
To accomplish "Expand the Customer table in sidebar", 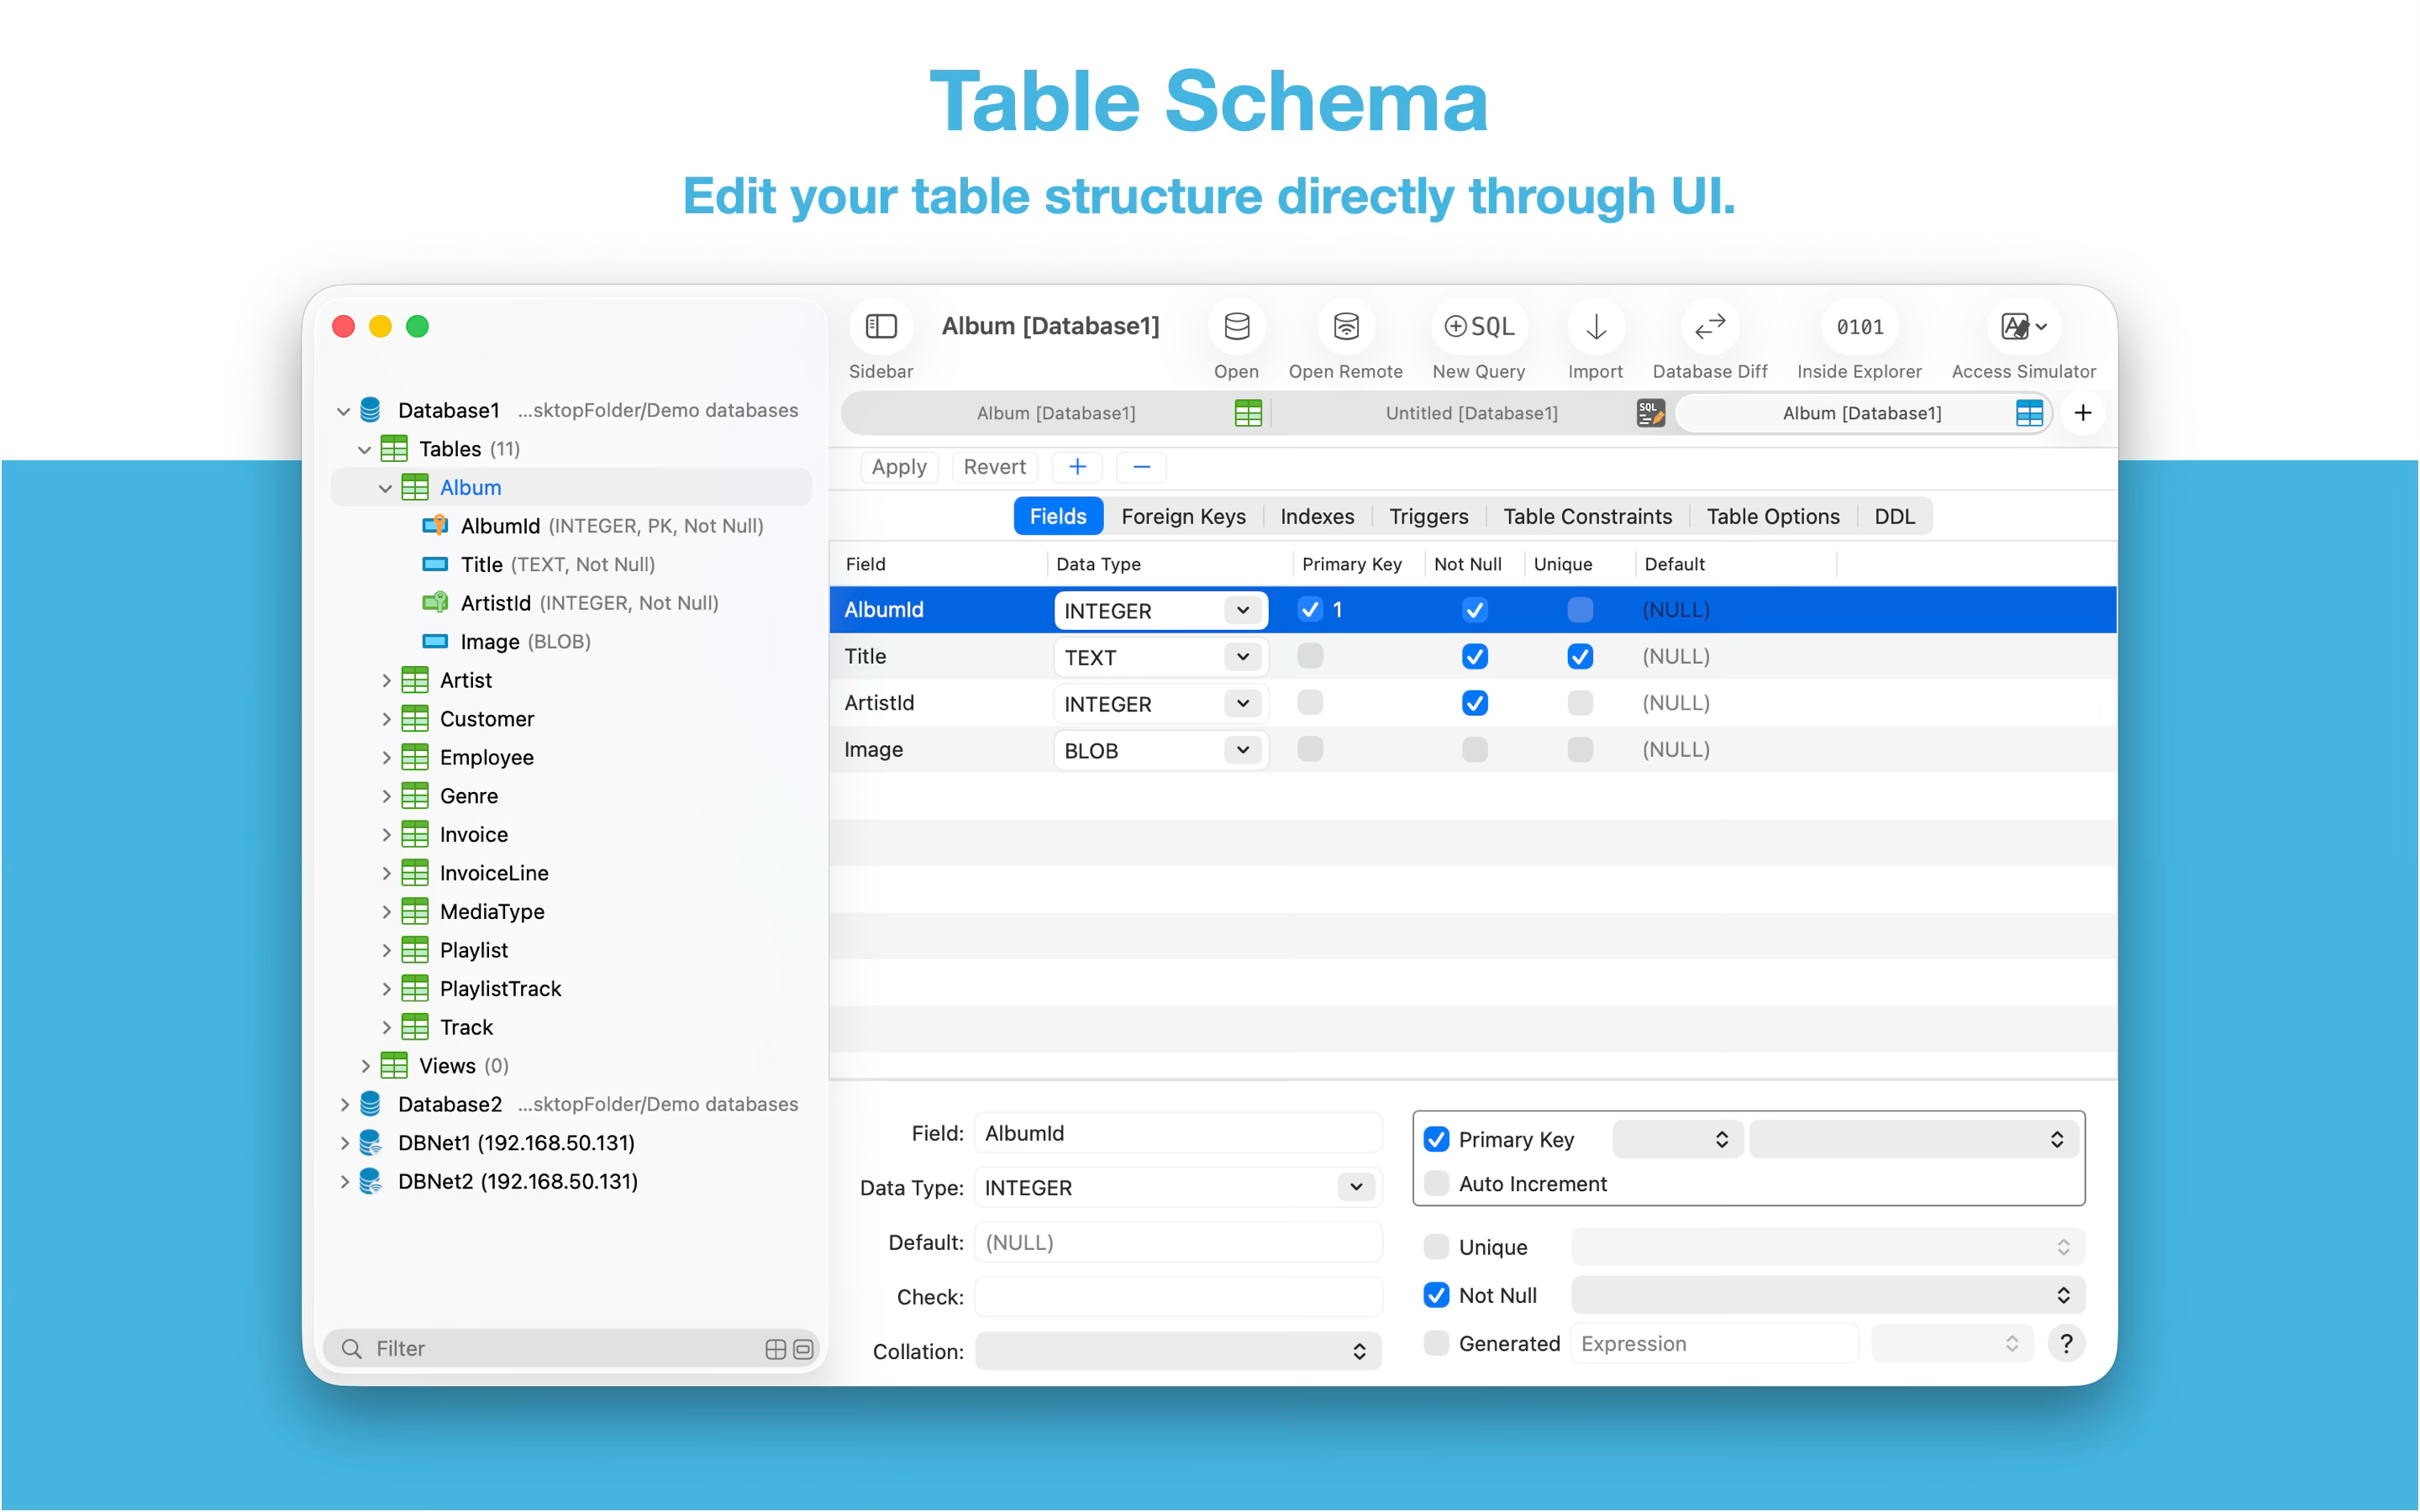I will pos(386,719).
